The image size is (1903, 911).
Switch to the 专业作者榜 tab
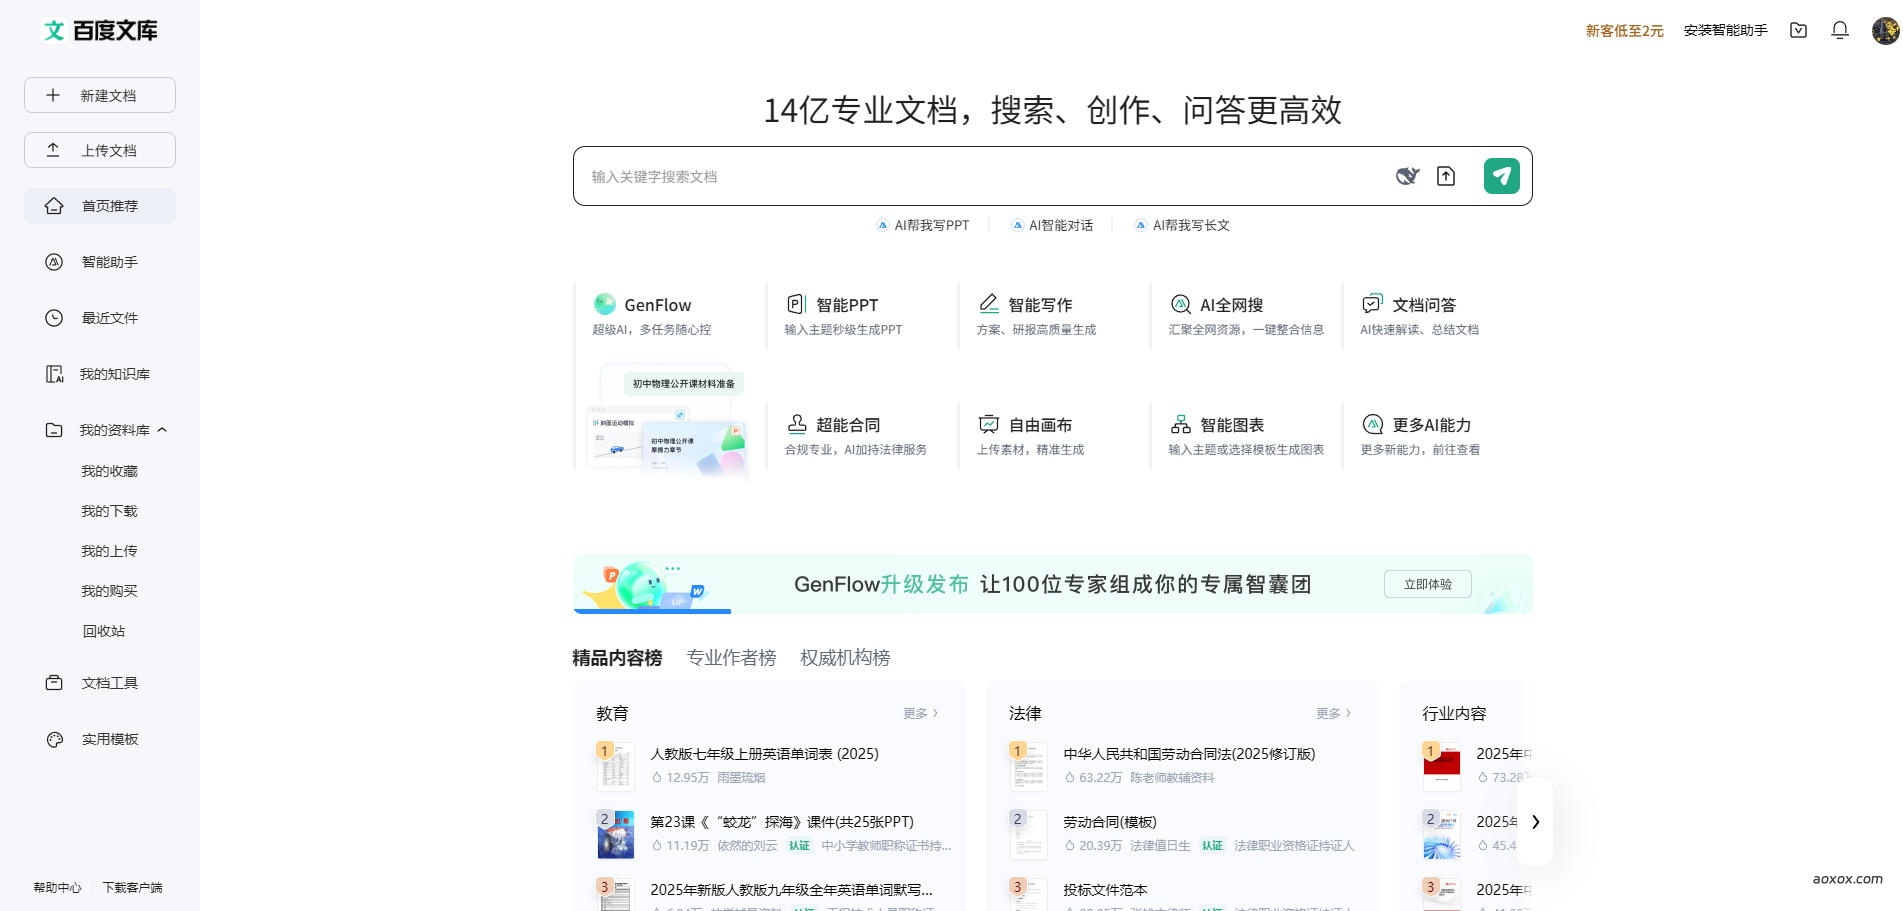(732, 658)
